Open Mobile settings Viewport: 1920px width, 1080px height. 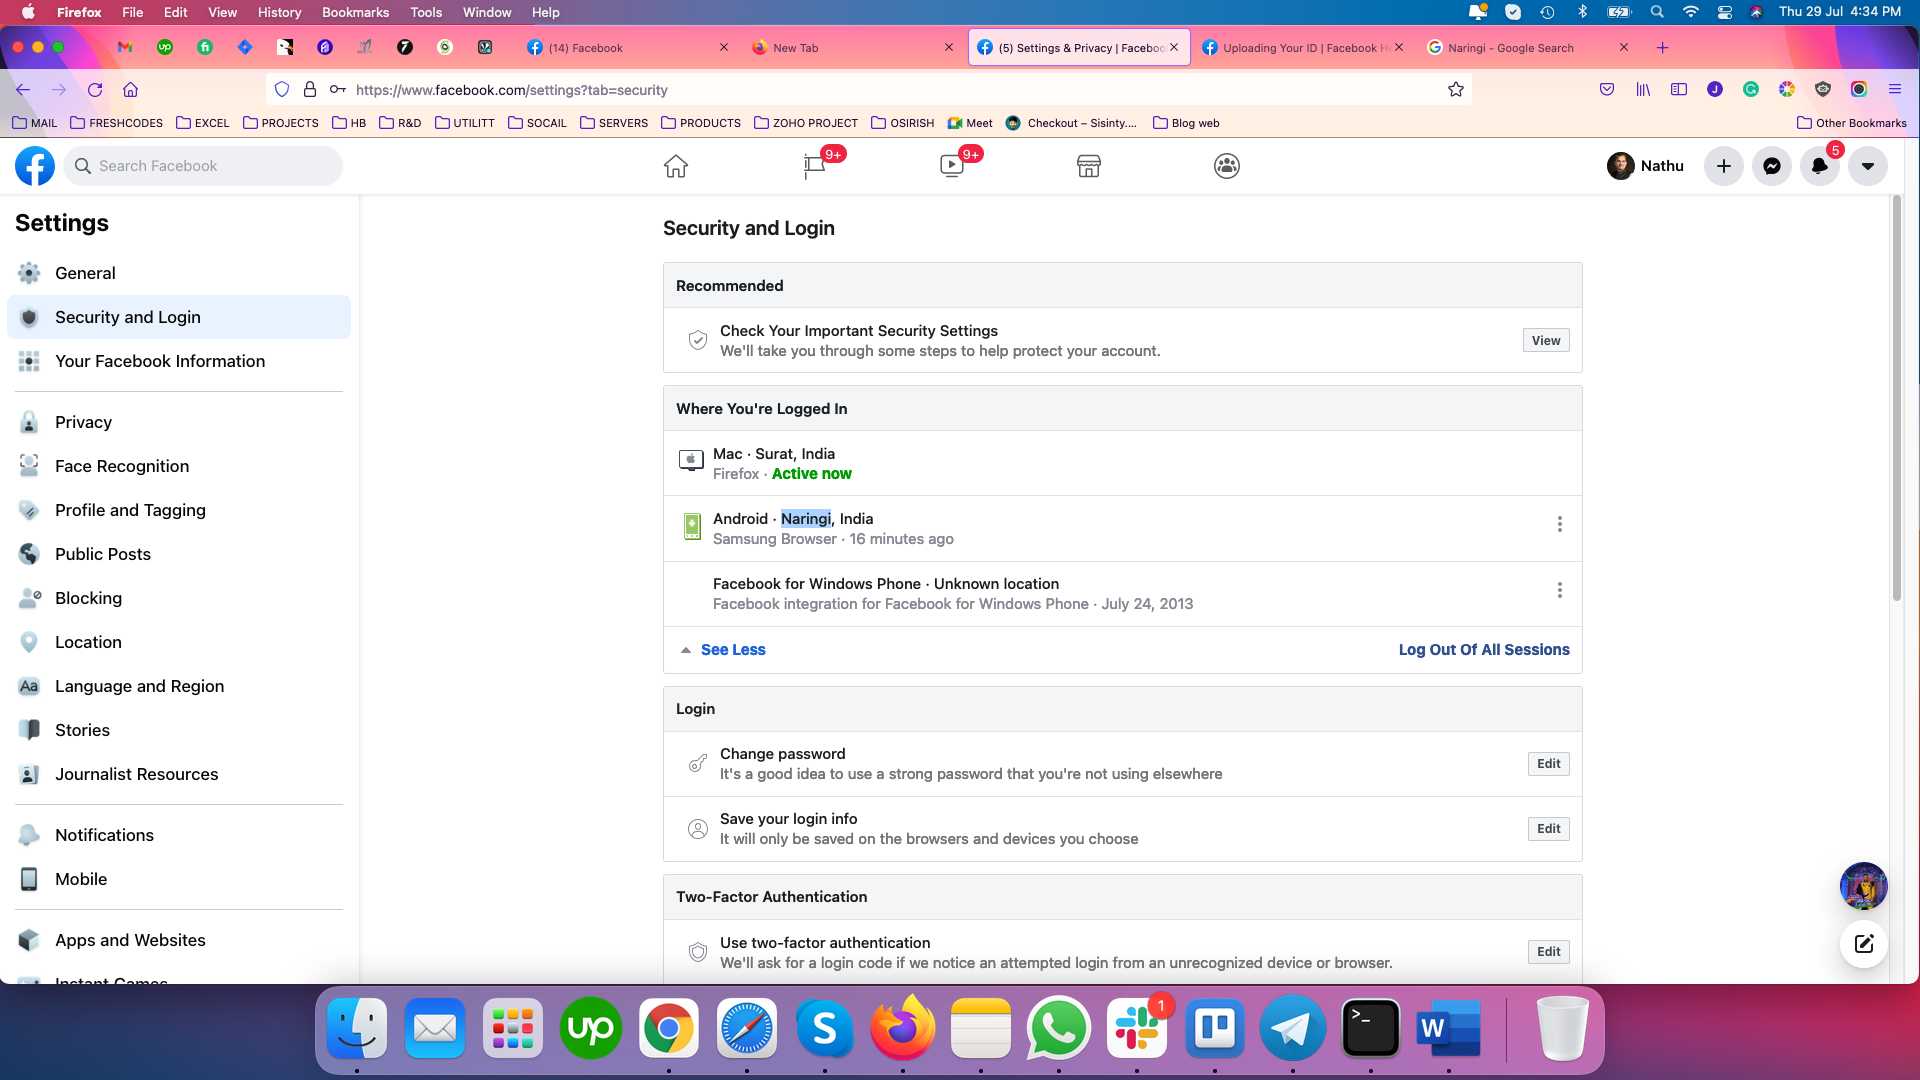pos(179,879)
